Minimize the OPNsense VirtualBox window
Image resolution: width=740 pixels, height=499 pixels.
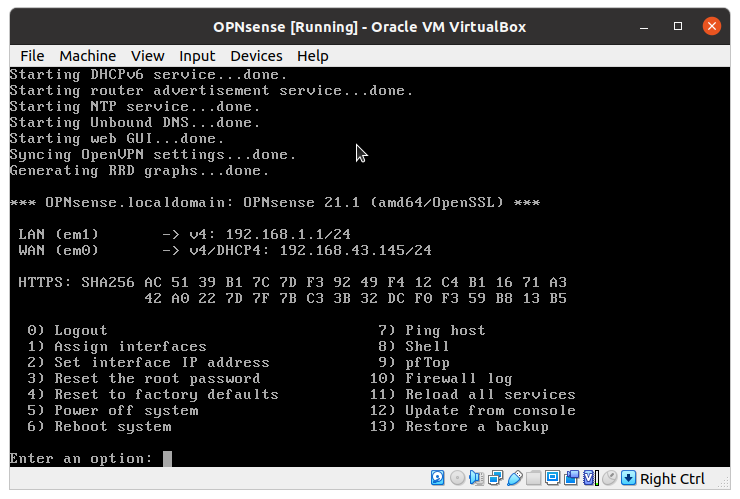(644, 26)
